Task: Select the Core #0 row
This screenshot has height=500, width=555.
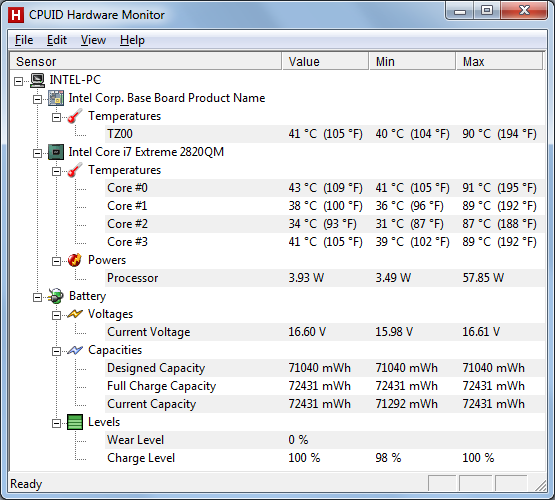Action: click(325, 188)
